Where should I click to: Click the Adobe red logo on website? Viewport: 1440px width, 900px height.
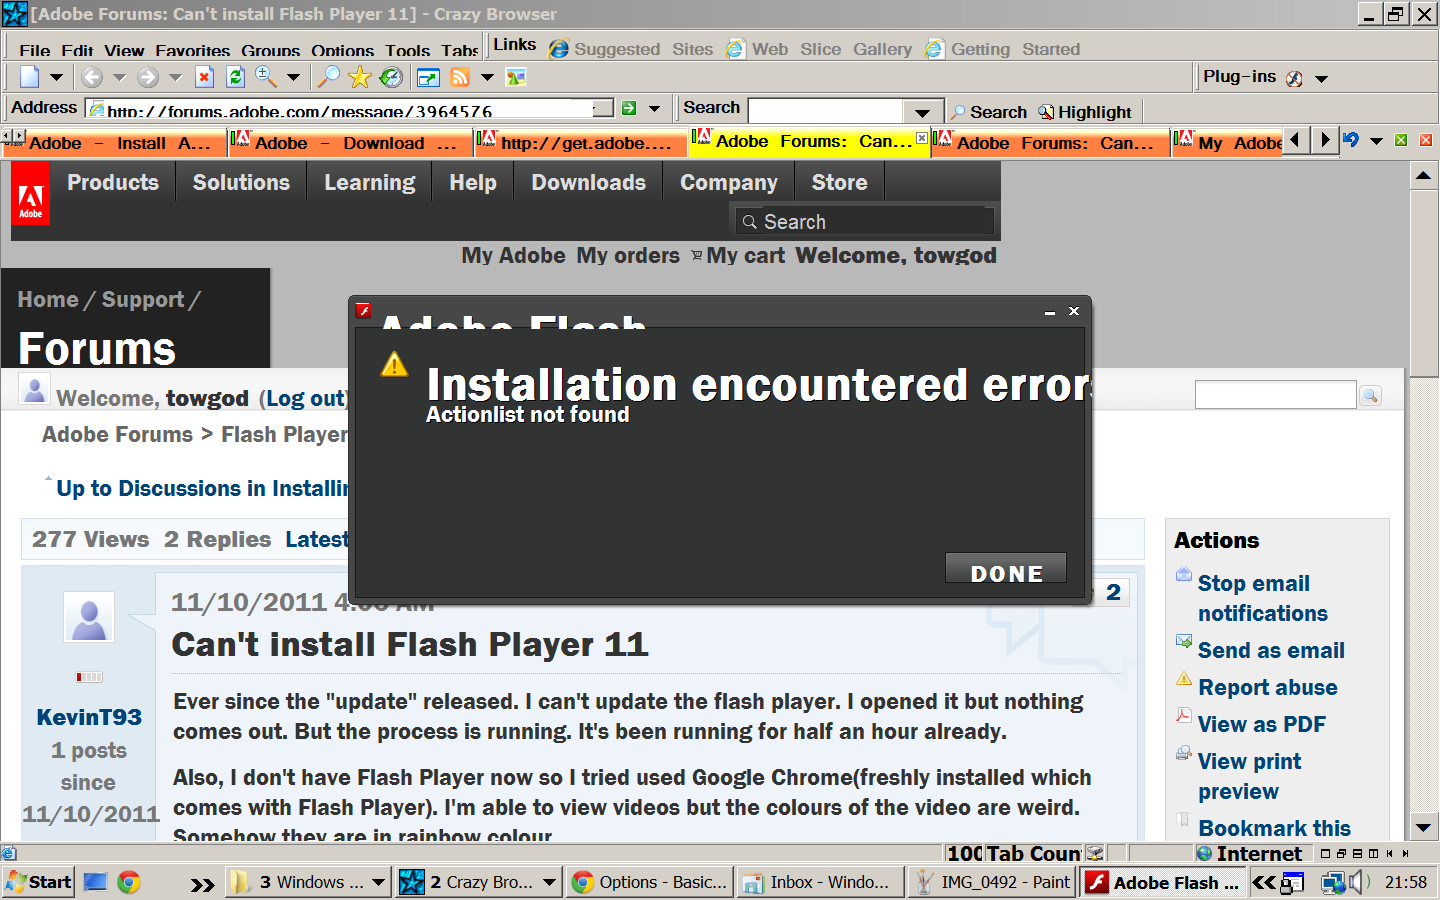(31, 194)
